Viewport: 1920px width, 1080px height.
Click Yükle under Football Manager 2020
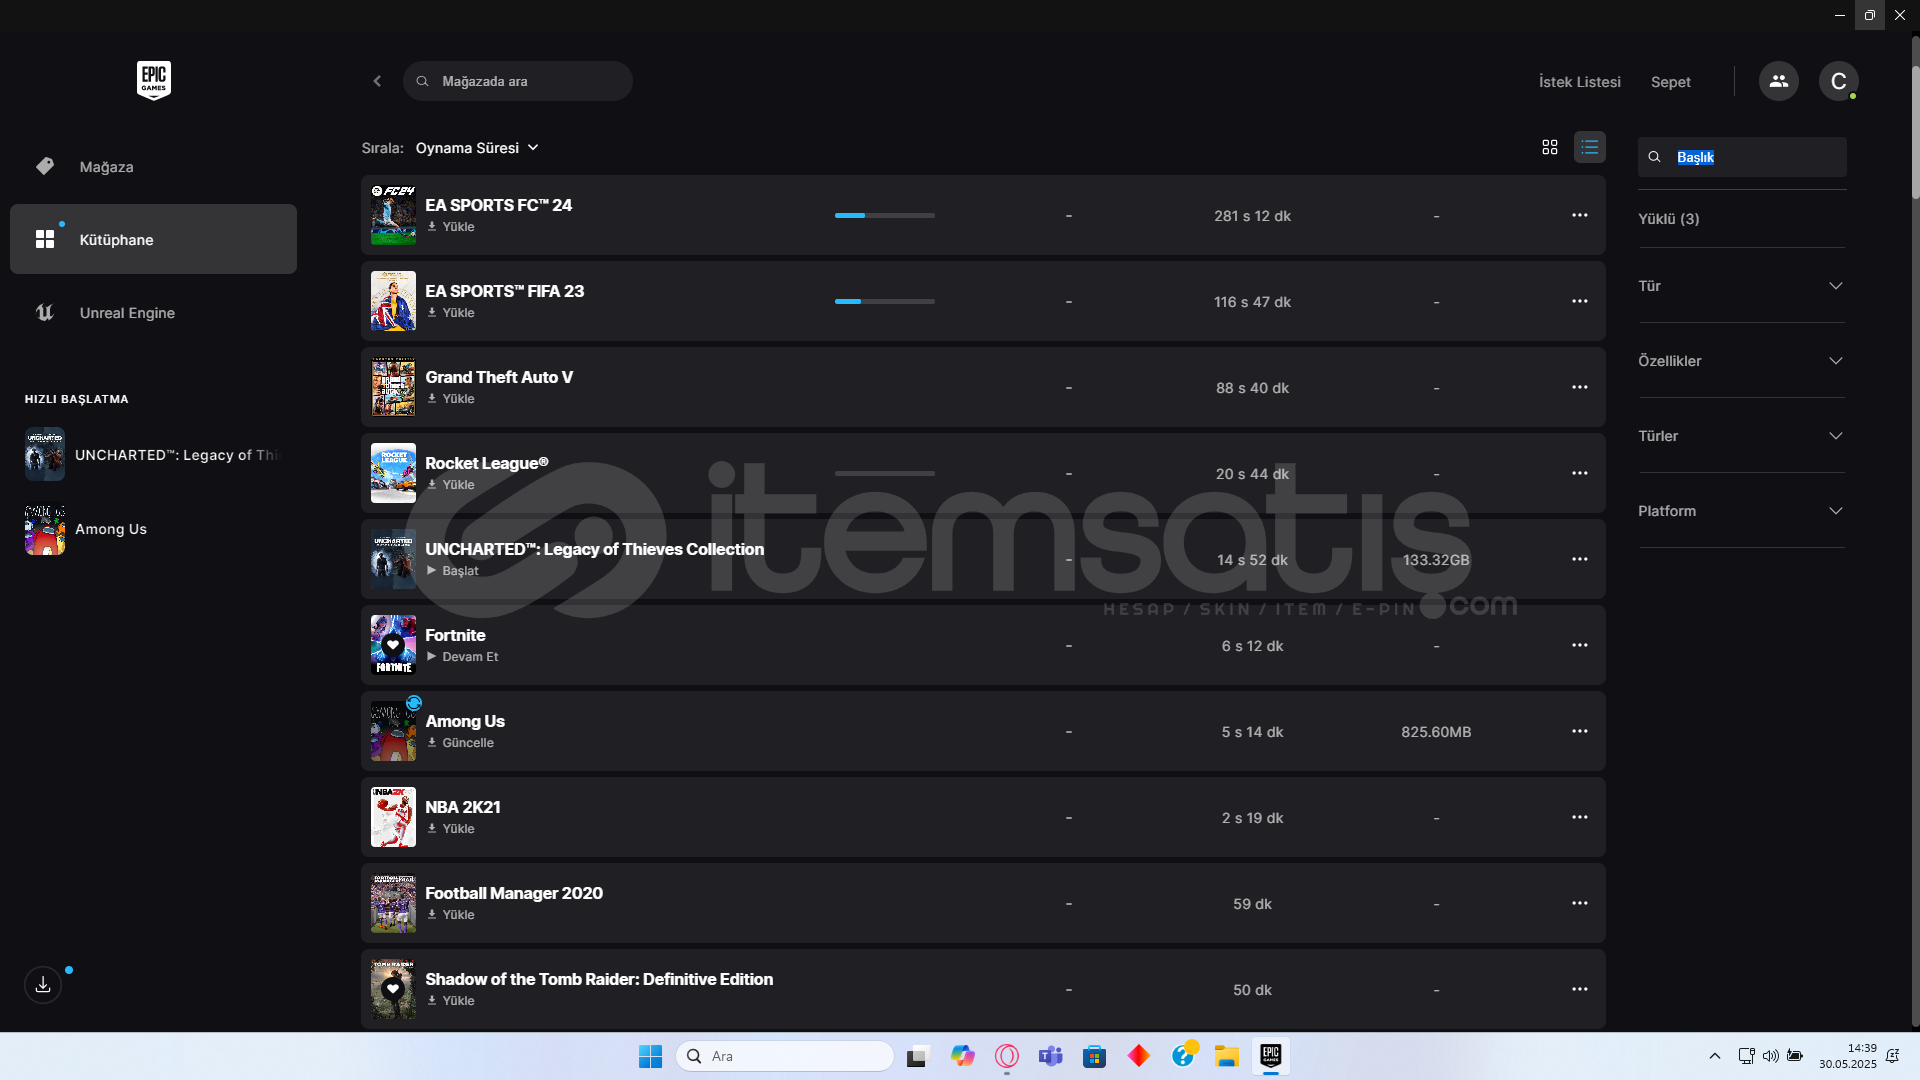(451, 915)
